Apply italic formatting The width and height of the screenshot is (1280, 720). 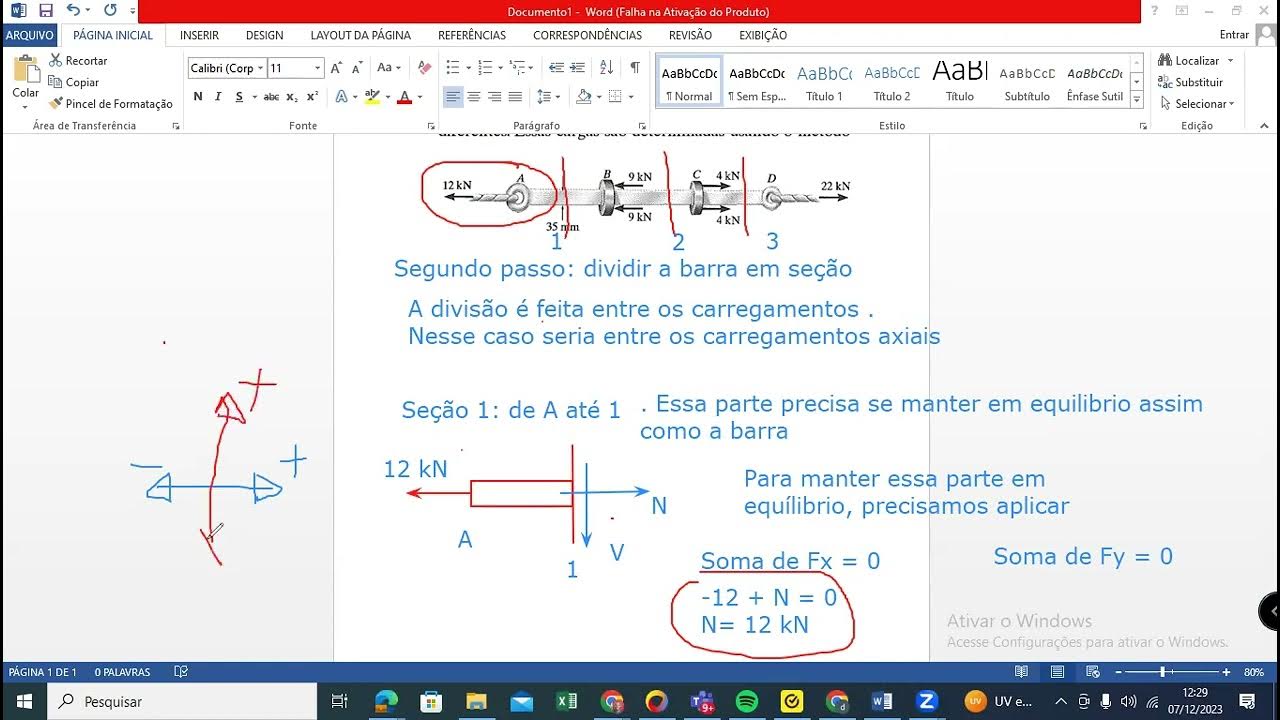click(218, 96)
